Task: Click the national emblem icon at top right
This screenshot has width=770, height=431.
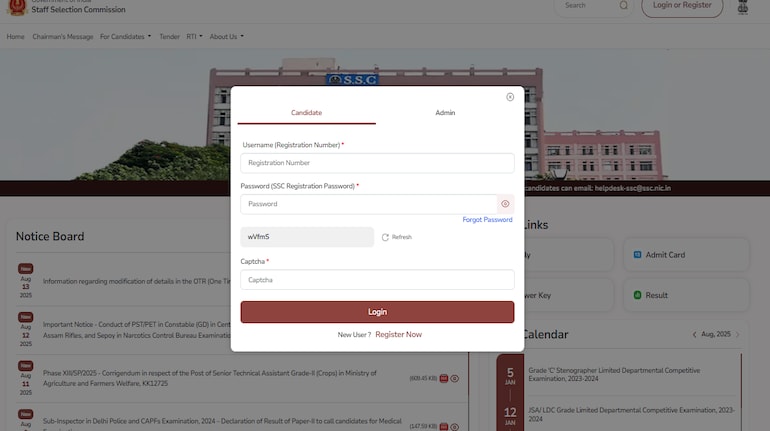Action: coord(742,7)
